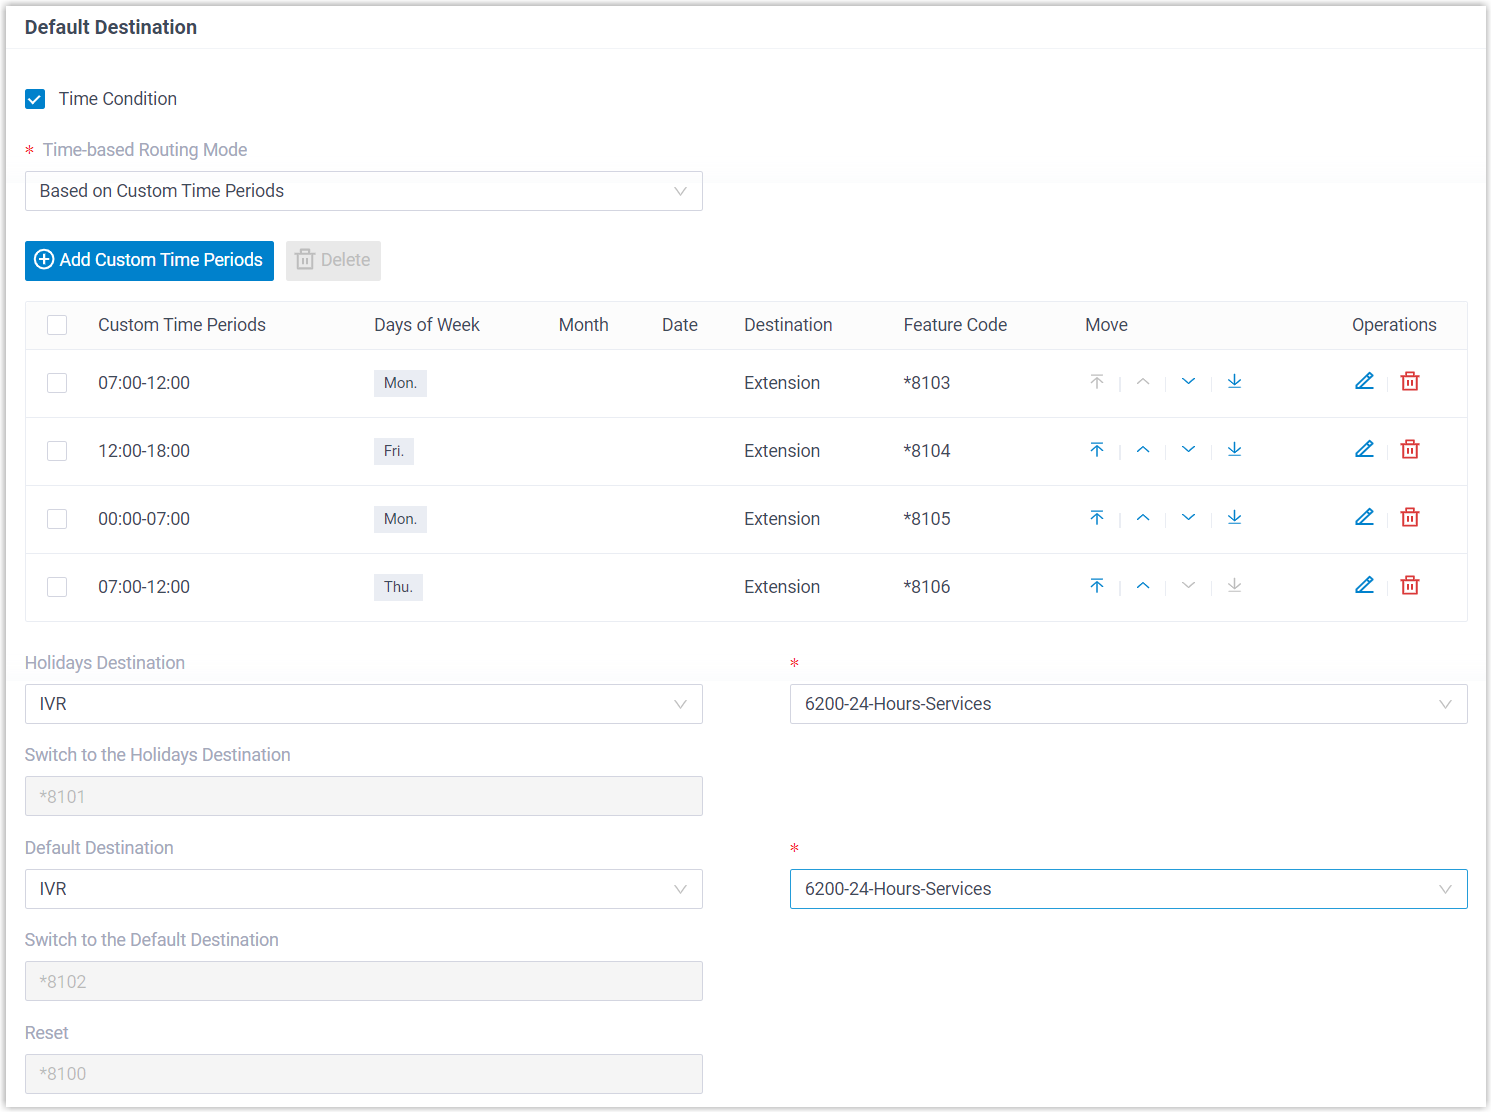This screenshot has width=1492, height=1113.
Task: Click the Reset feature code field
Action: pyautogui.click(x=363, y=1074)
